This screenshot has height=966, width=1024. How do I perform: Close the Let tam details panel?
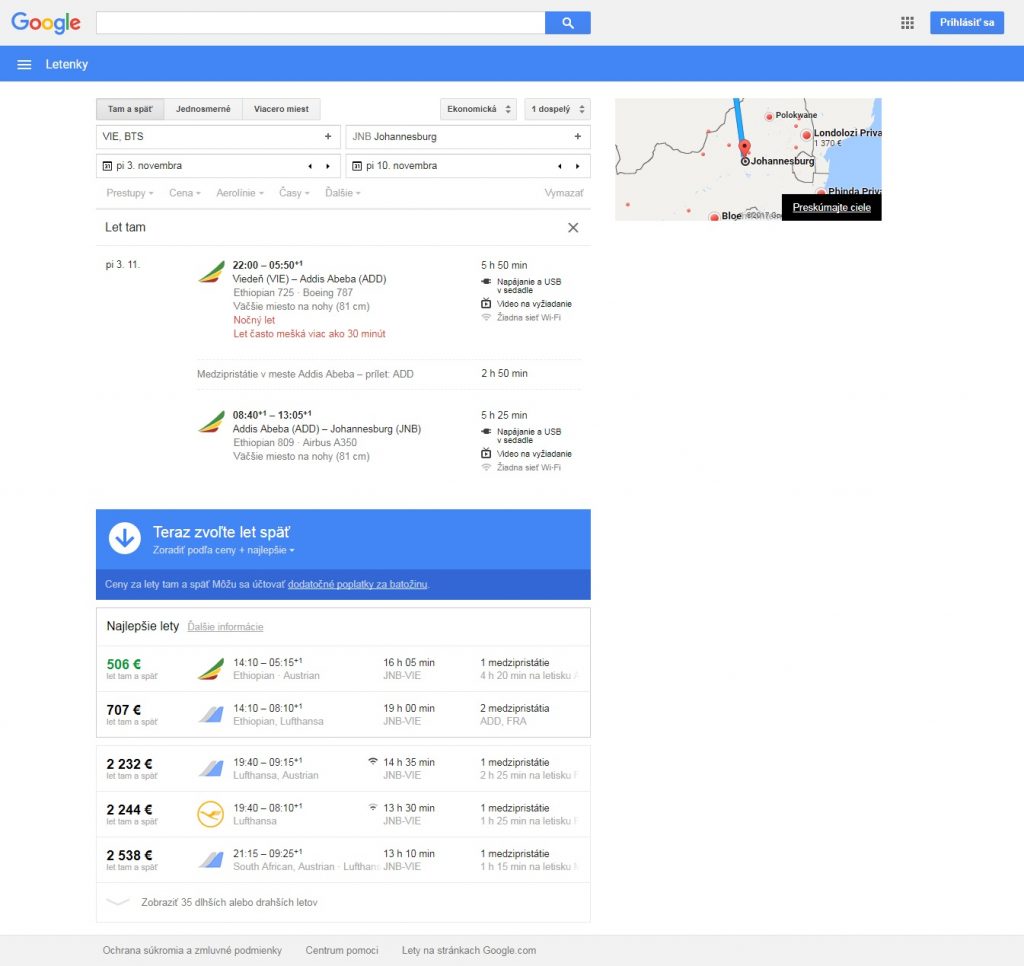click(x=573, y=227)
